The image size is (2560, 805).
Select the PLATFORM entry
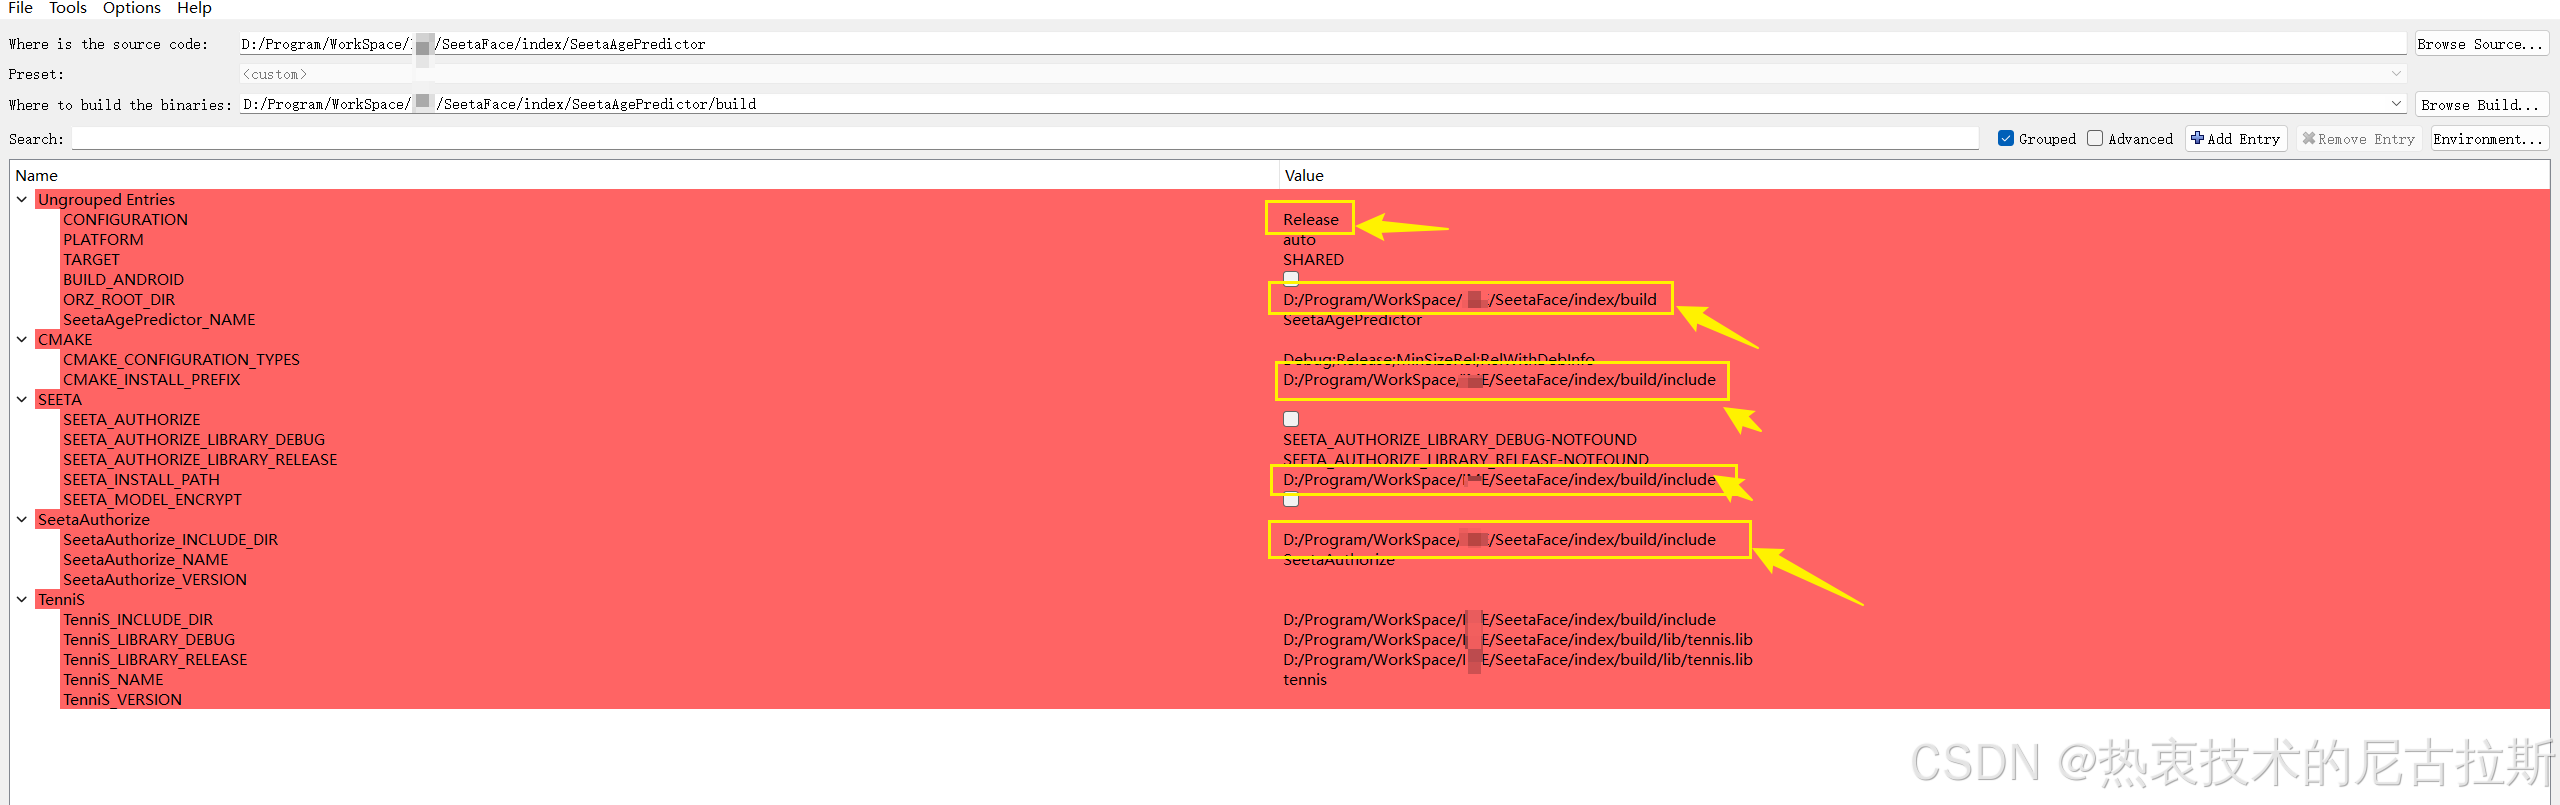pyautogui.click(x=103, y=239)
